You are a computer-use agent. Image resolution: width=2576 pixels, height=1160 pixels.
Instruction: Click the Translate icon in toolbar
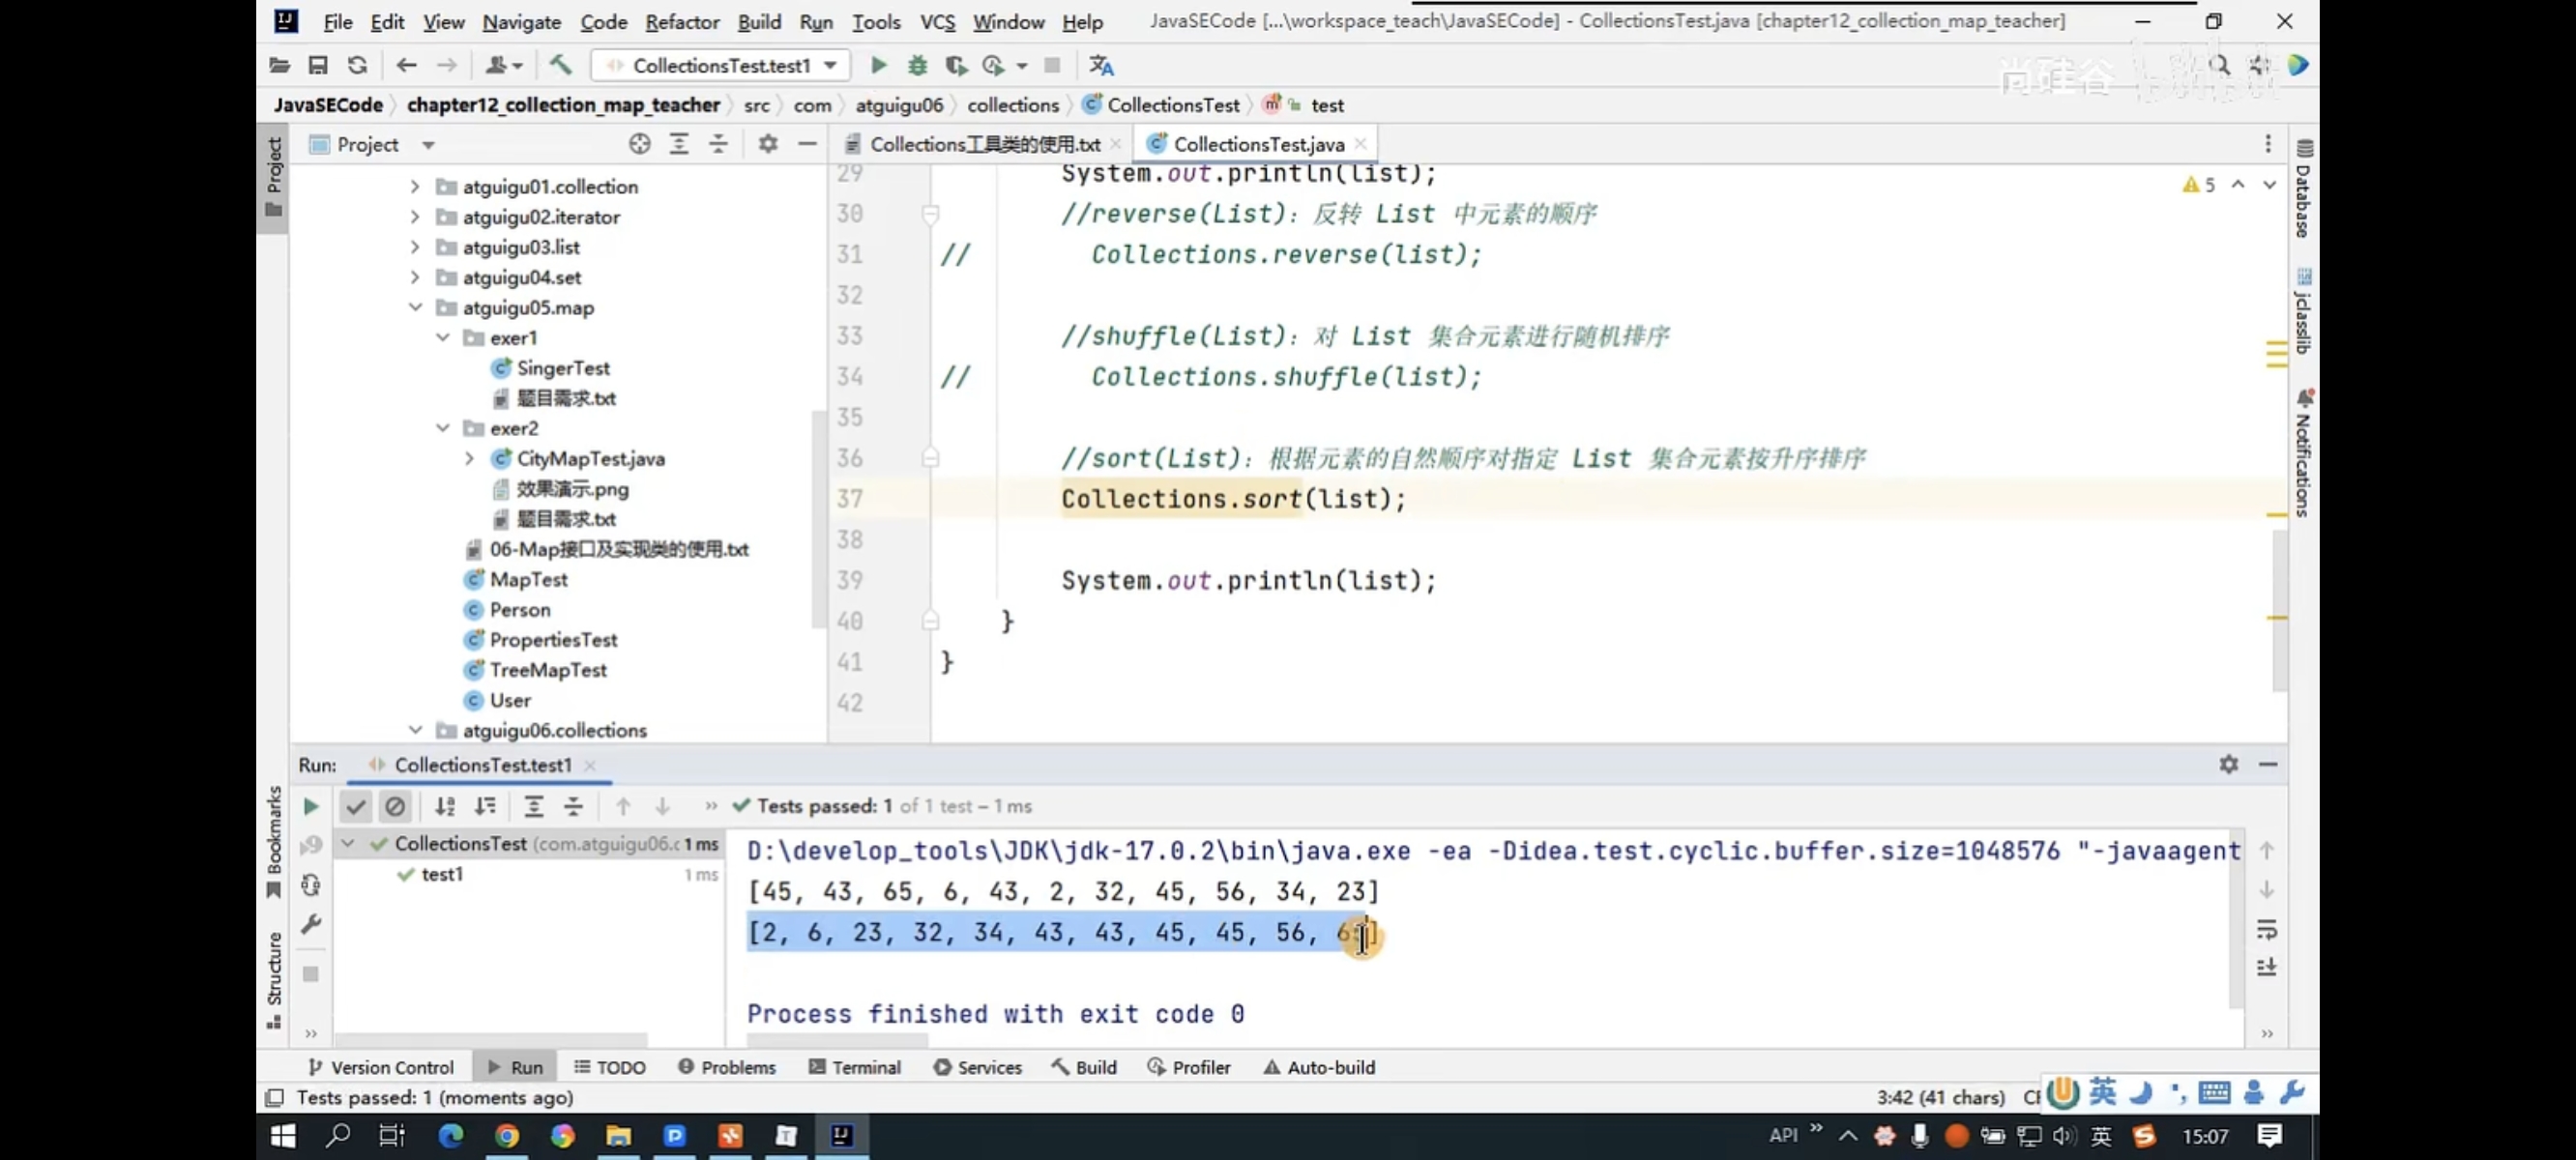[1101, 65]
